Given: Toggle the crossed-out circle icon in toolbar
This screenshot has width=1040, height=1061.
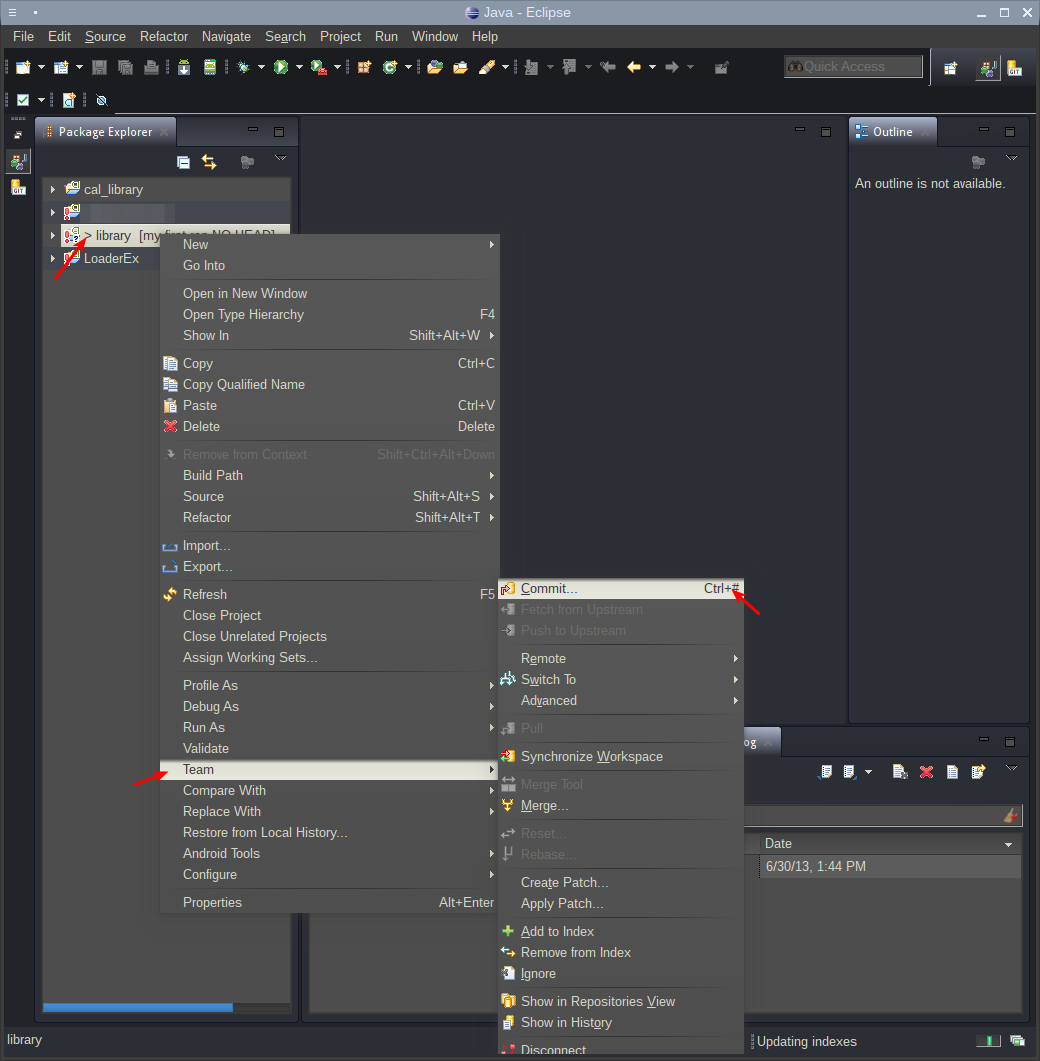Looking at the screenshot, I should point(101,99).
